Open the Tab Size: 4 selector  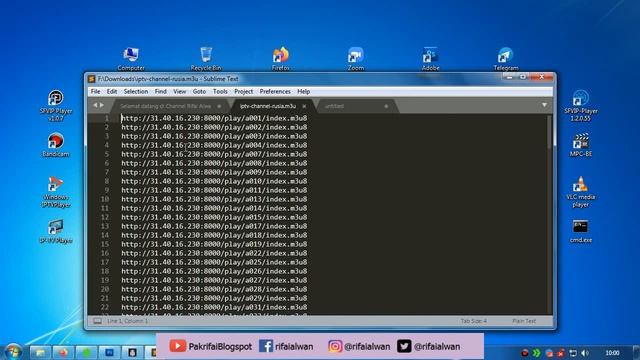473,321
